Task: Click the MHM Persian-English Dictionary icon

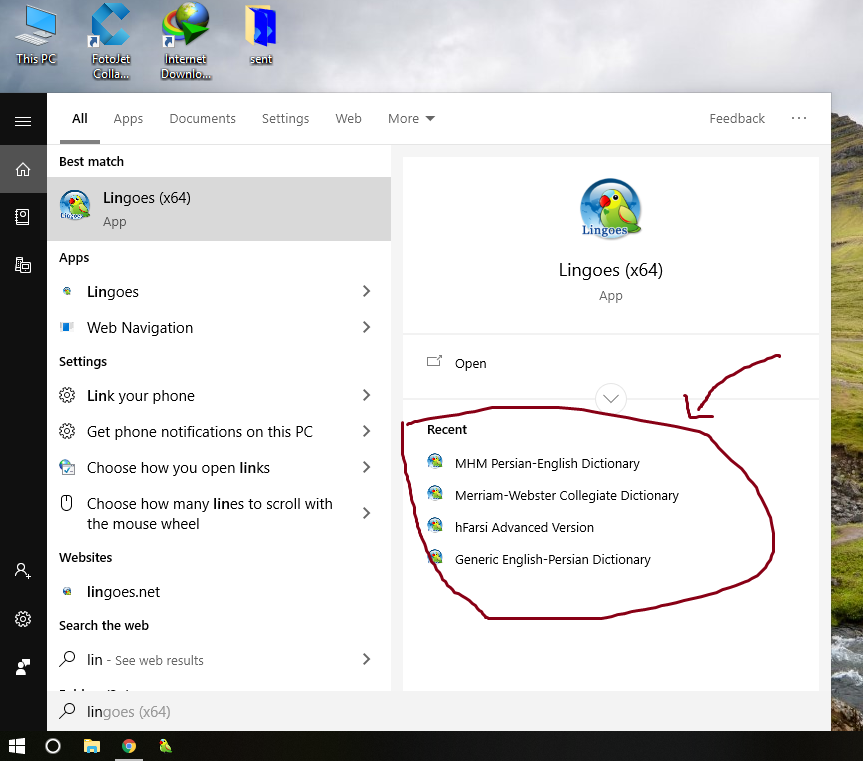Action: pyautogui.click(x=435, y=461)
